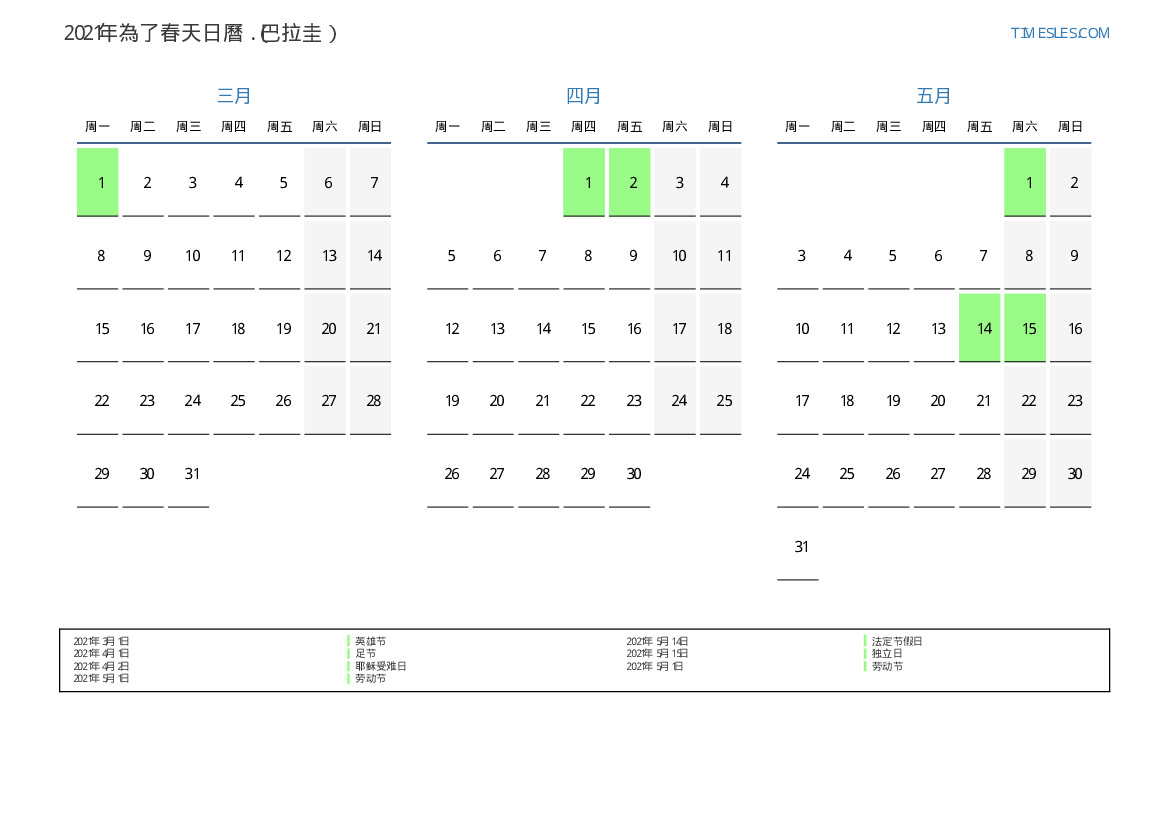The width and height of the screenshot is (1169, 827).
Task: Click the 三月 month heading
Action: point(234,96)
